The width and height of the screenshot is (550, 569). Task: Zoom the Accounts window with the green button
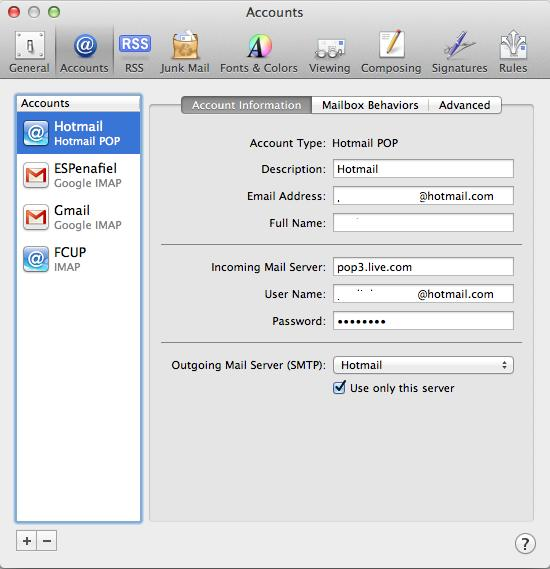click(x=54, y=12)
